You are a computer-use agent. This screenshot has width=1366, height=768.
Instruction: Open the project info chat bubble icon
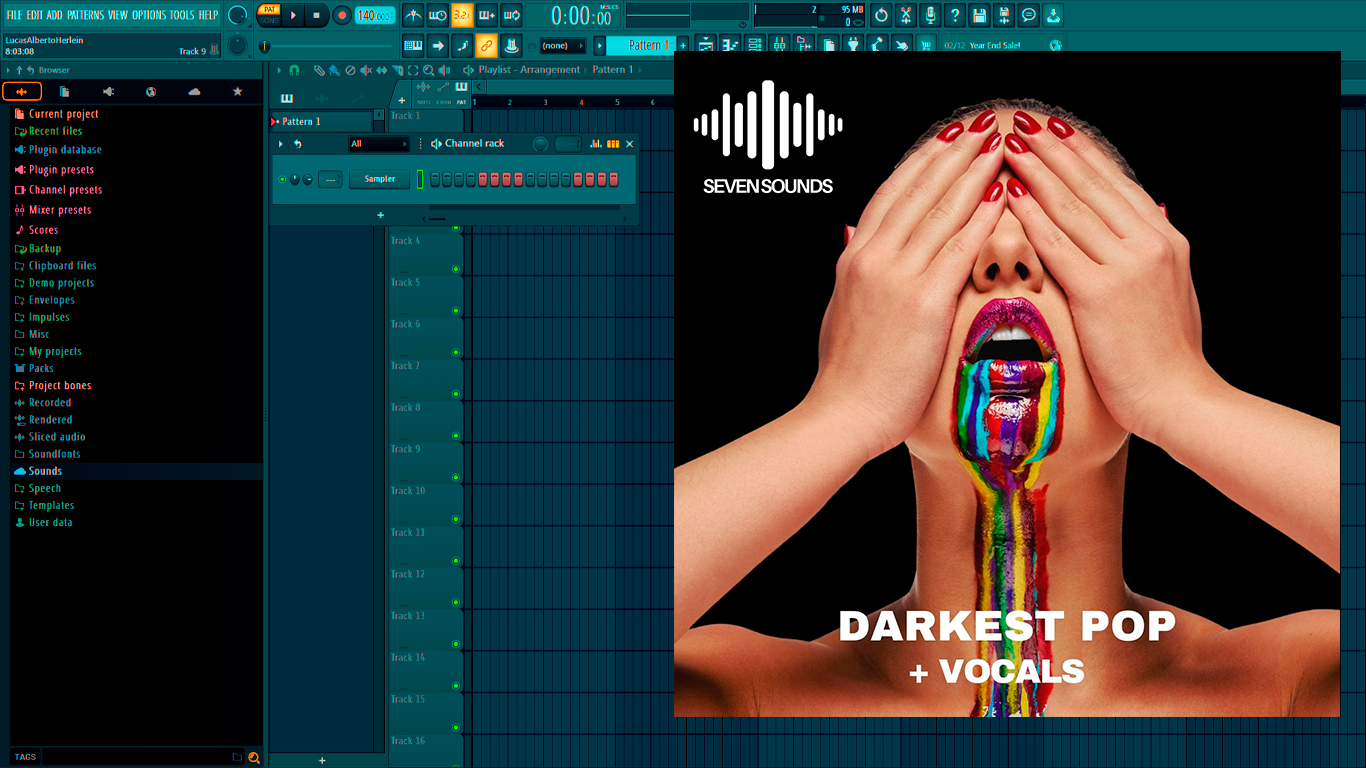click(1029, 15)
